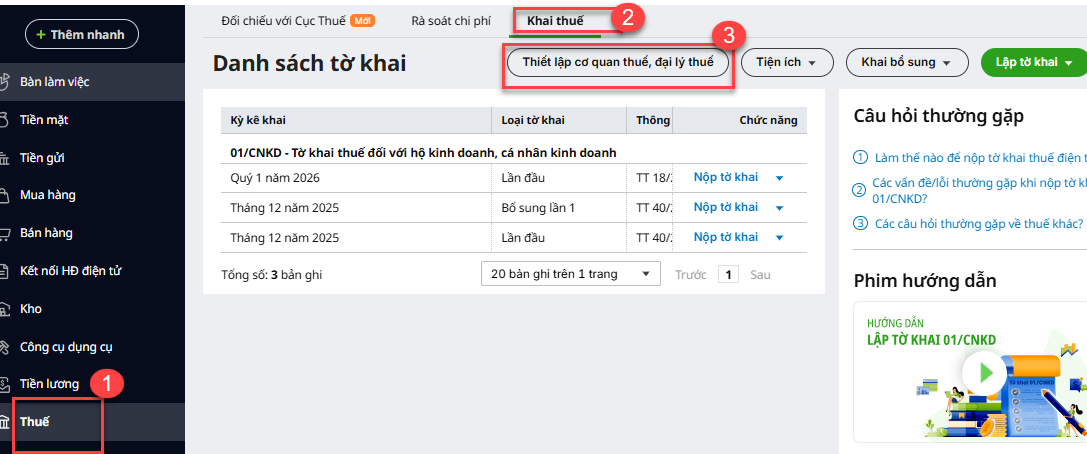Open Mua hàng sidebar section
The height and width of the screenshot is (454, 1087).
pos(47,195)
